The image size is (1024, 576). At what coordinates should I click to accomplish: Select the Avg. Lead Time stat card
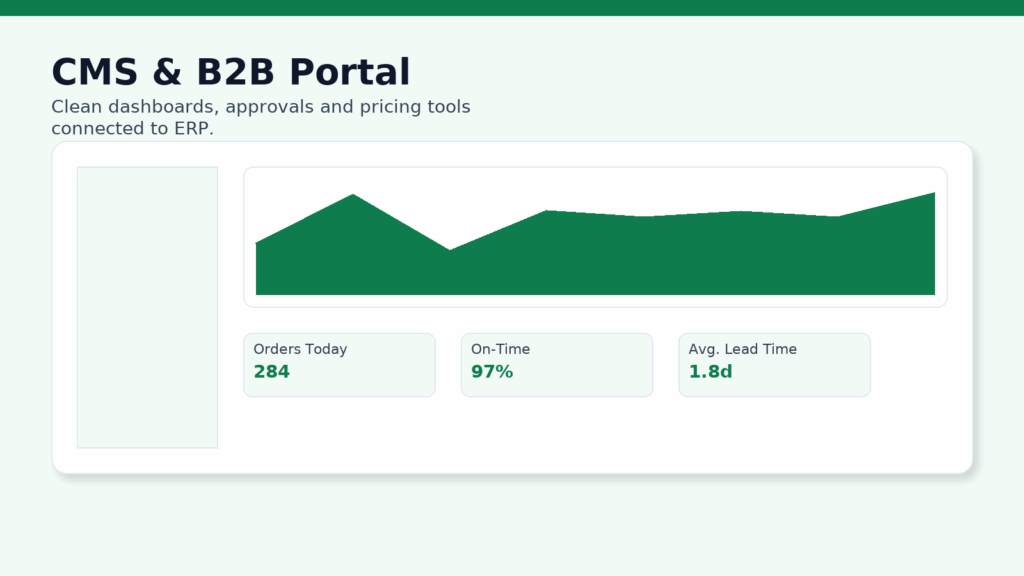click(x=774, y=364)
